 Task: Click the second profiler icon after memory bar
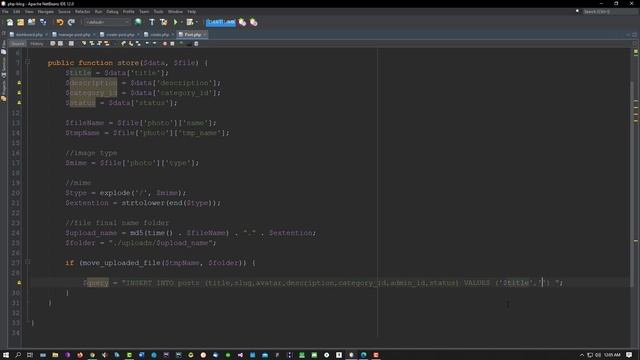253,22
